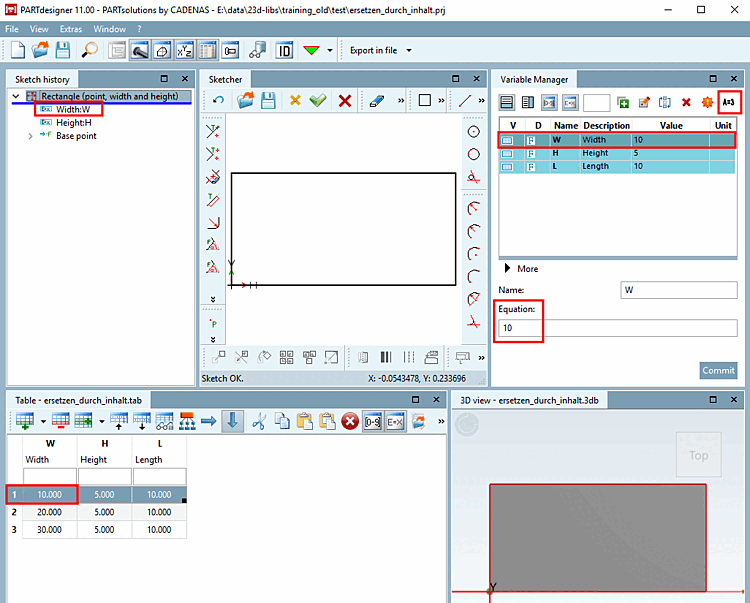This screenshot has height=603, width=750.
Task: Click the Name input field containing W
Action: (678, 290)
